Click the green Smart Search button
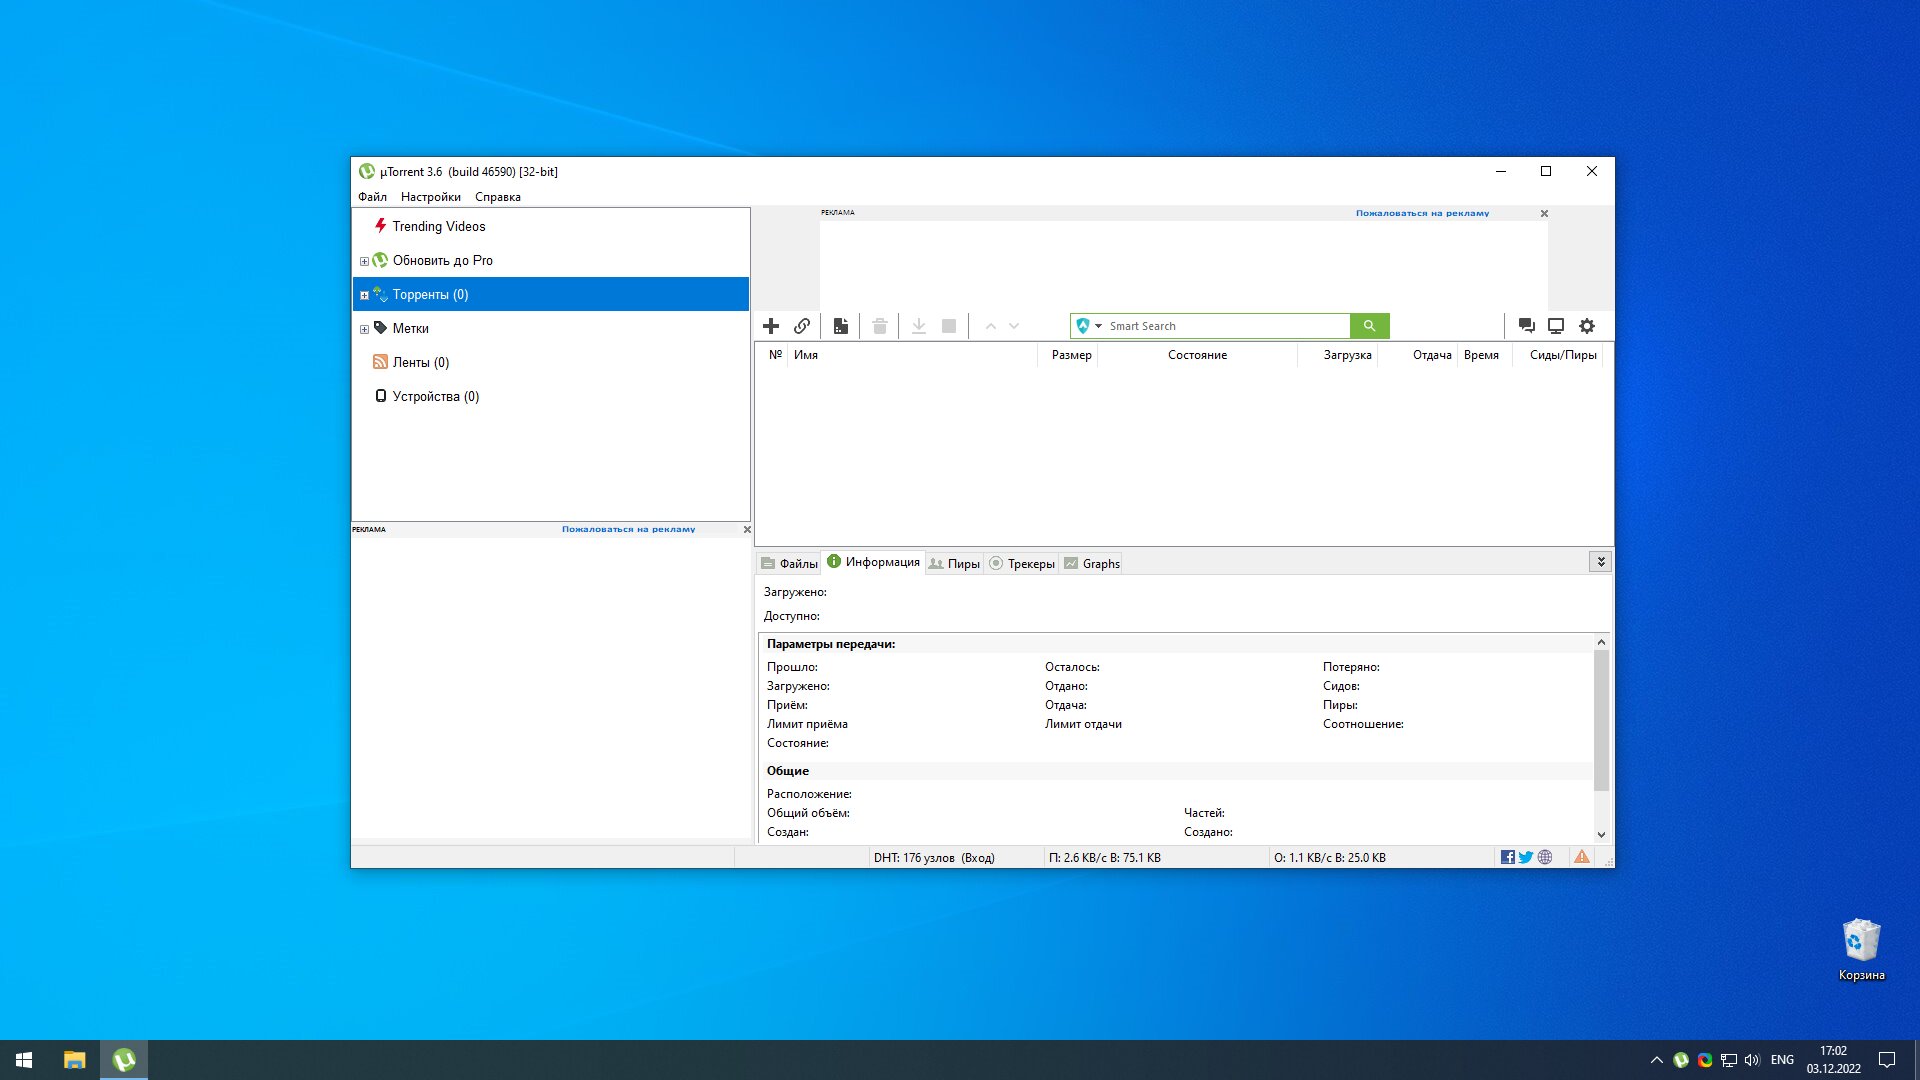Viewport: 1920px width, 1080px height. 1369,326
